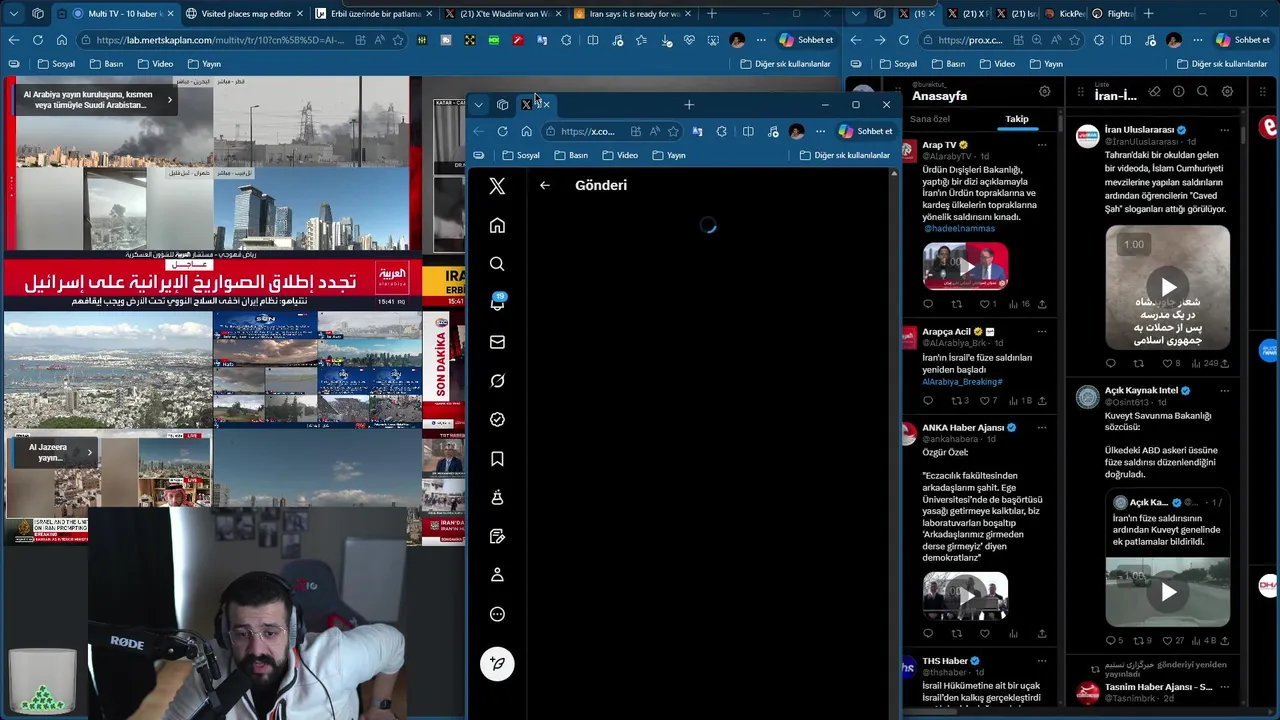Open ANKA Haber Ajansı profile name
1280x720 pixels.
pos(963,427)
